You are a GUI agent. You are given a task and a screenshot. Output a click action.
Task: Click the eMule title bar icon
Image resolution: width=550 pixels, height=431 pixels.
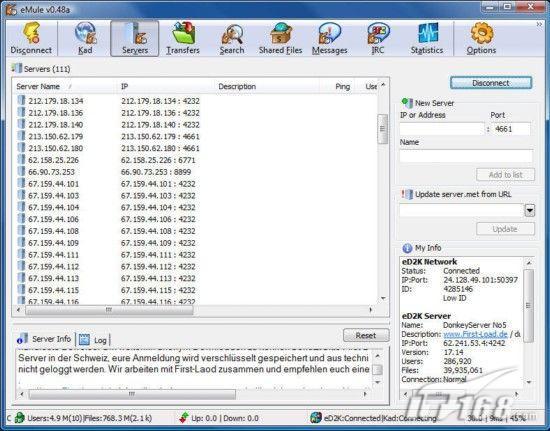point(11,9)
